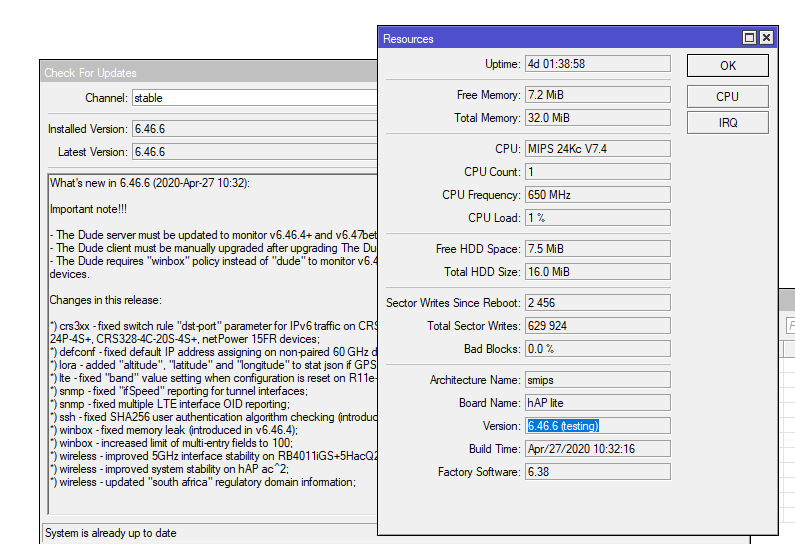Maximize the Resources window
795x544 pixels.
coord(749,38)
